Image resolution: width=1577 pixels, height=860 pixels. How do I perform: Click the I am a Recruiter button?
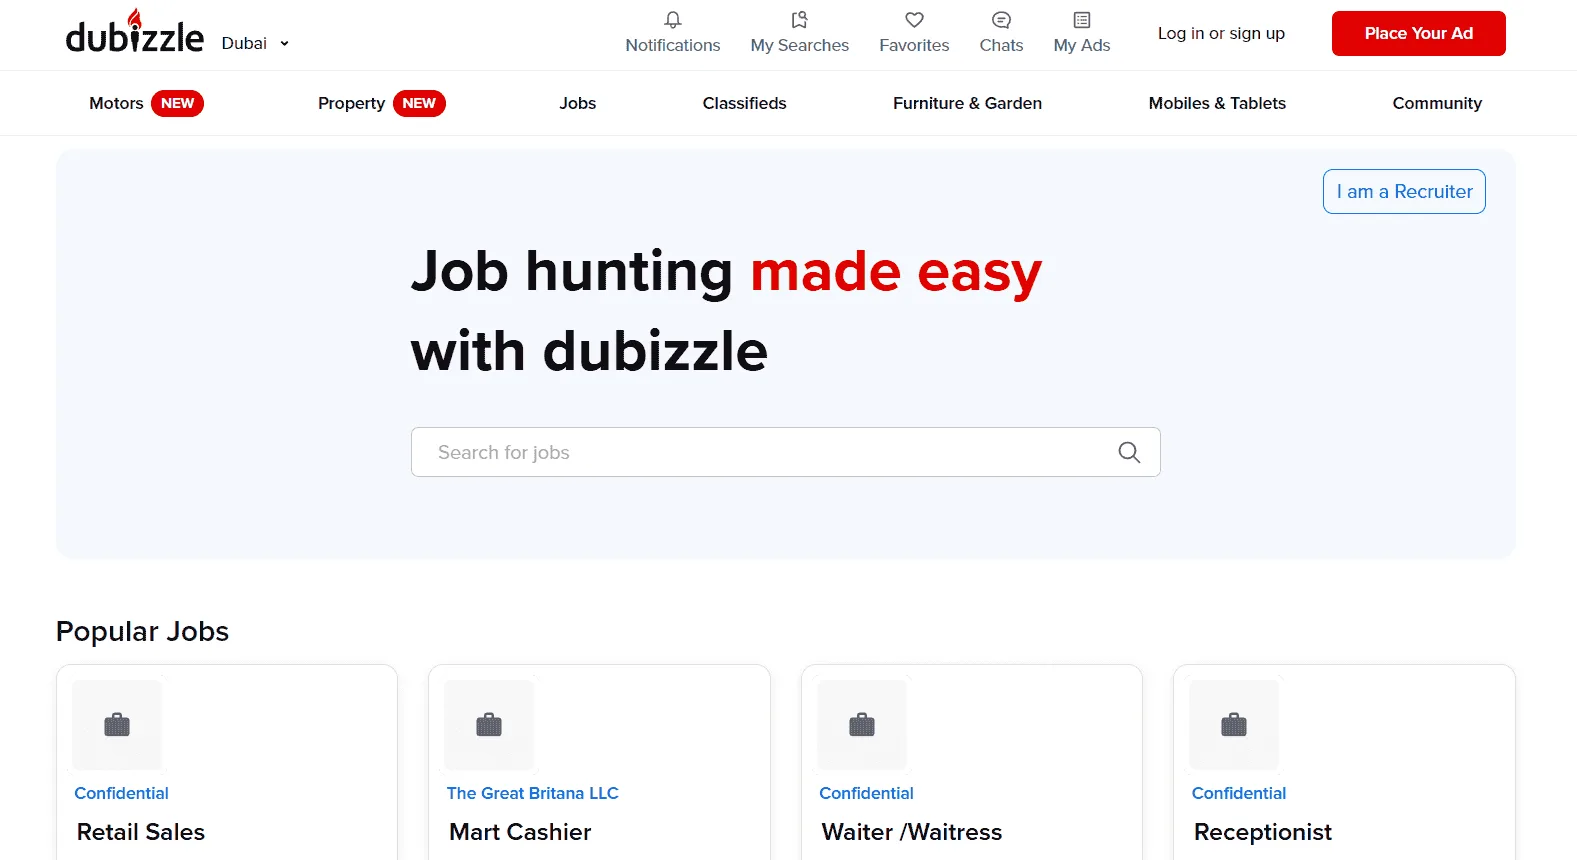tap(1403, 191)
